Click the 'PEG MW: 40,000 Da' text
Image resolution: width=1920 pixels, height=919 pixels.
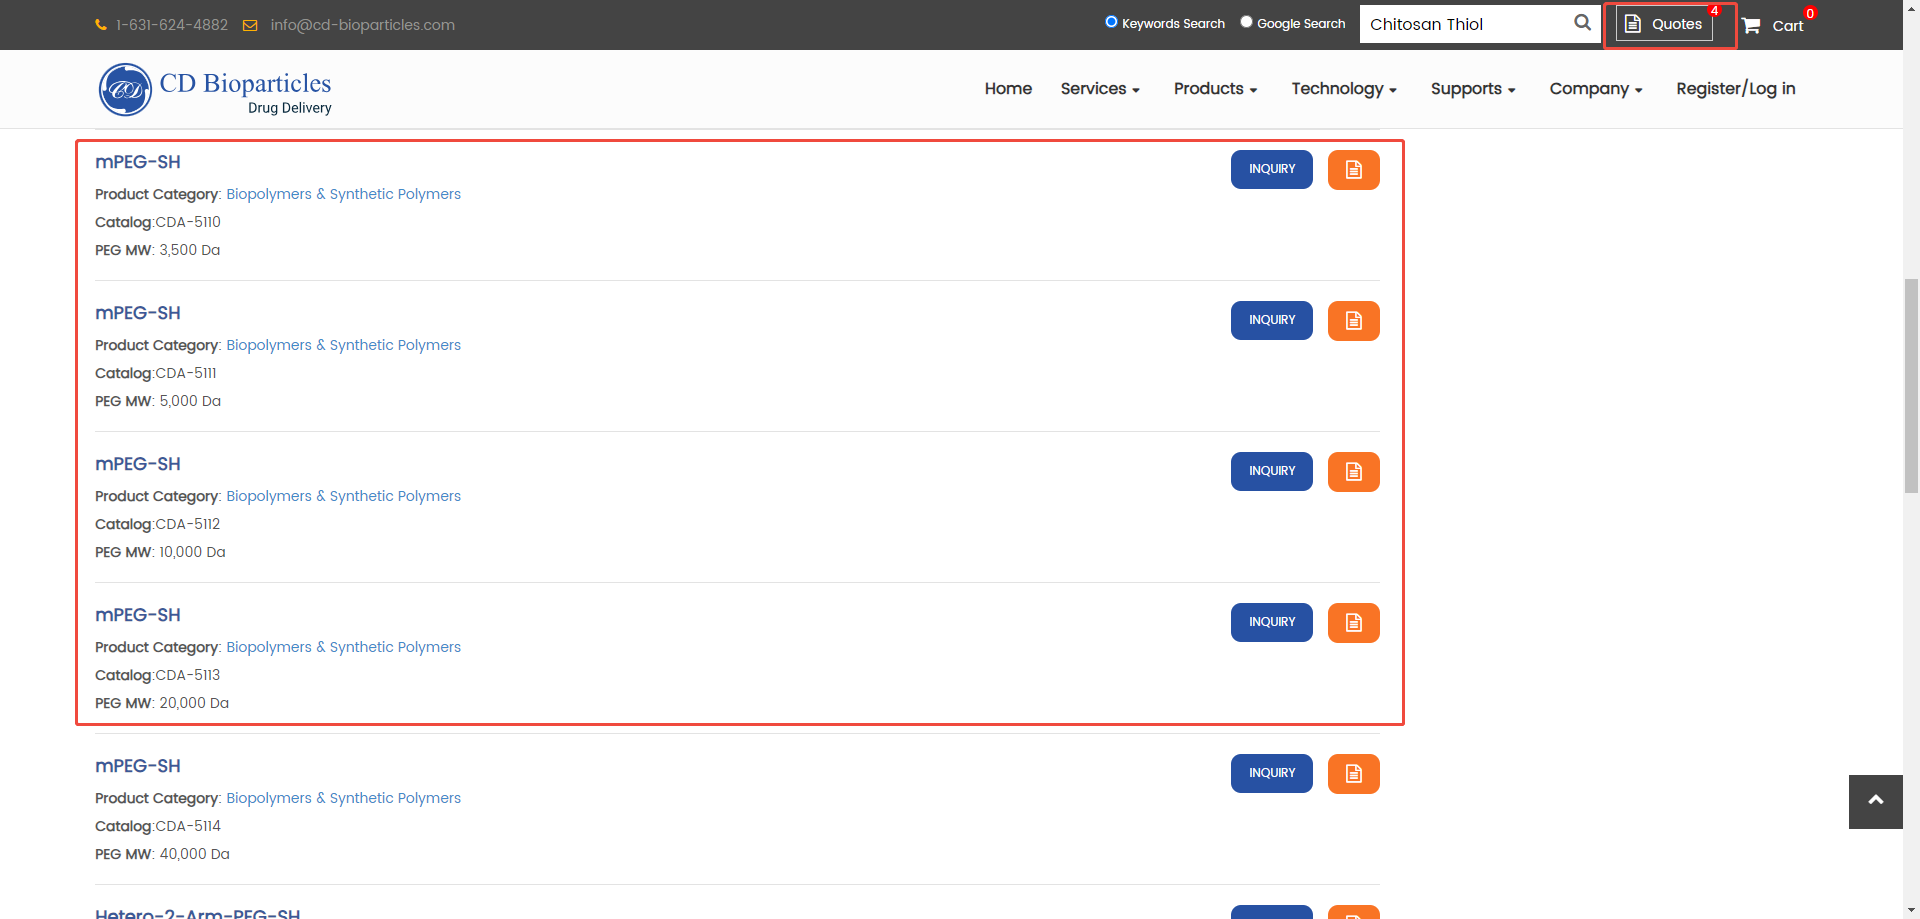(162, 854)
